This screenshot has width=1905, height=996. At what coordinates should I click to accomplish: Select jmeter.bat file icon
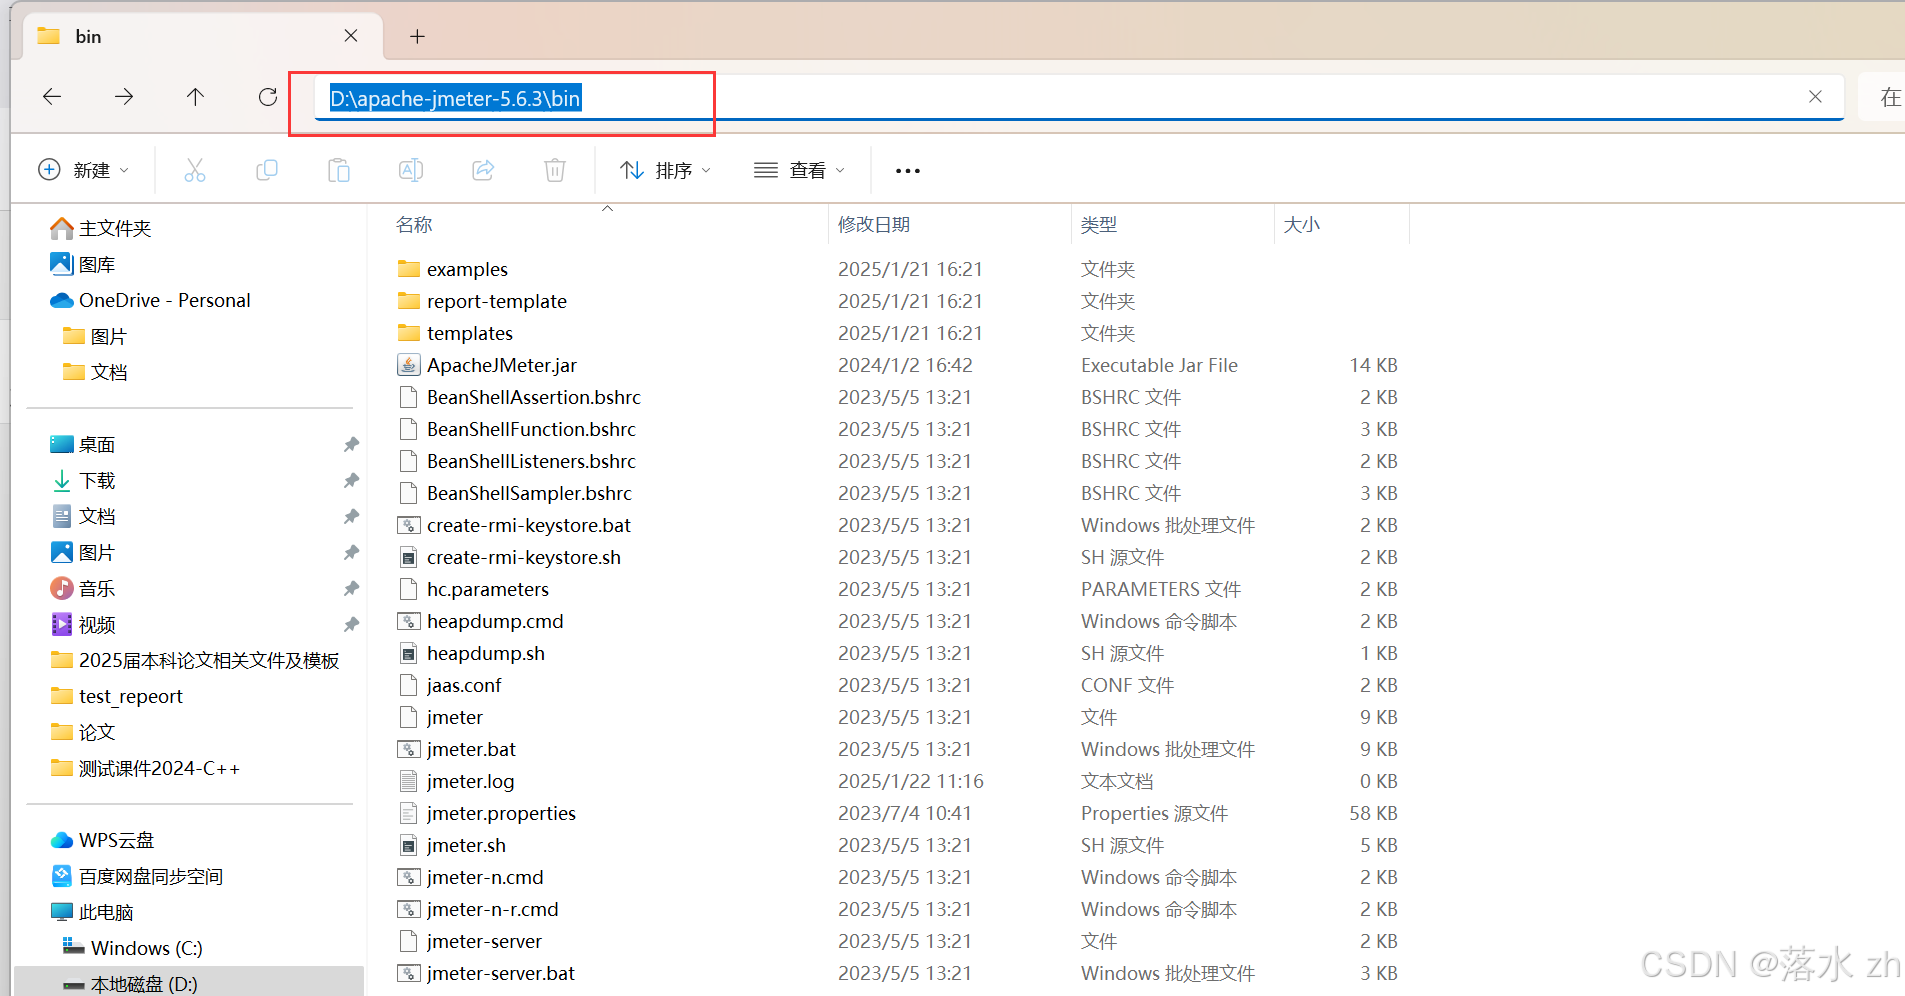(x=408, y=749)
